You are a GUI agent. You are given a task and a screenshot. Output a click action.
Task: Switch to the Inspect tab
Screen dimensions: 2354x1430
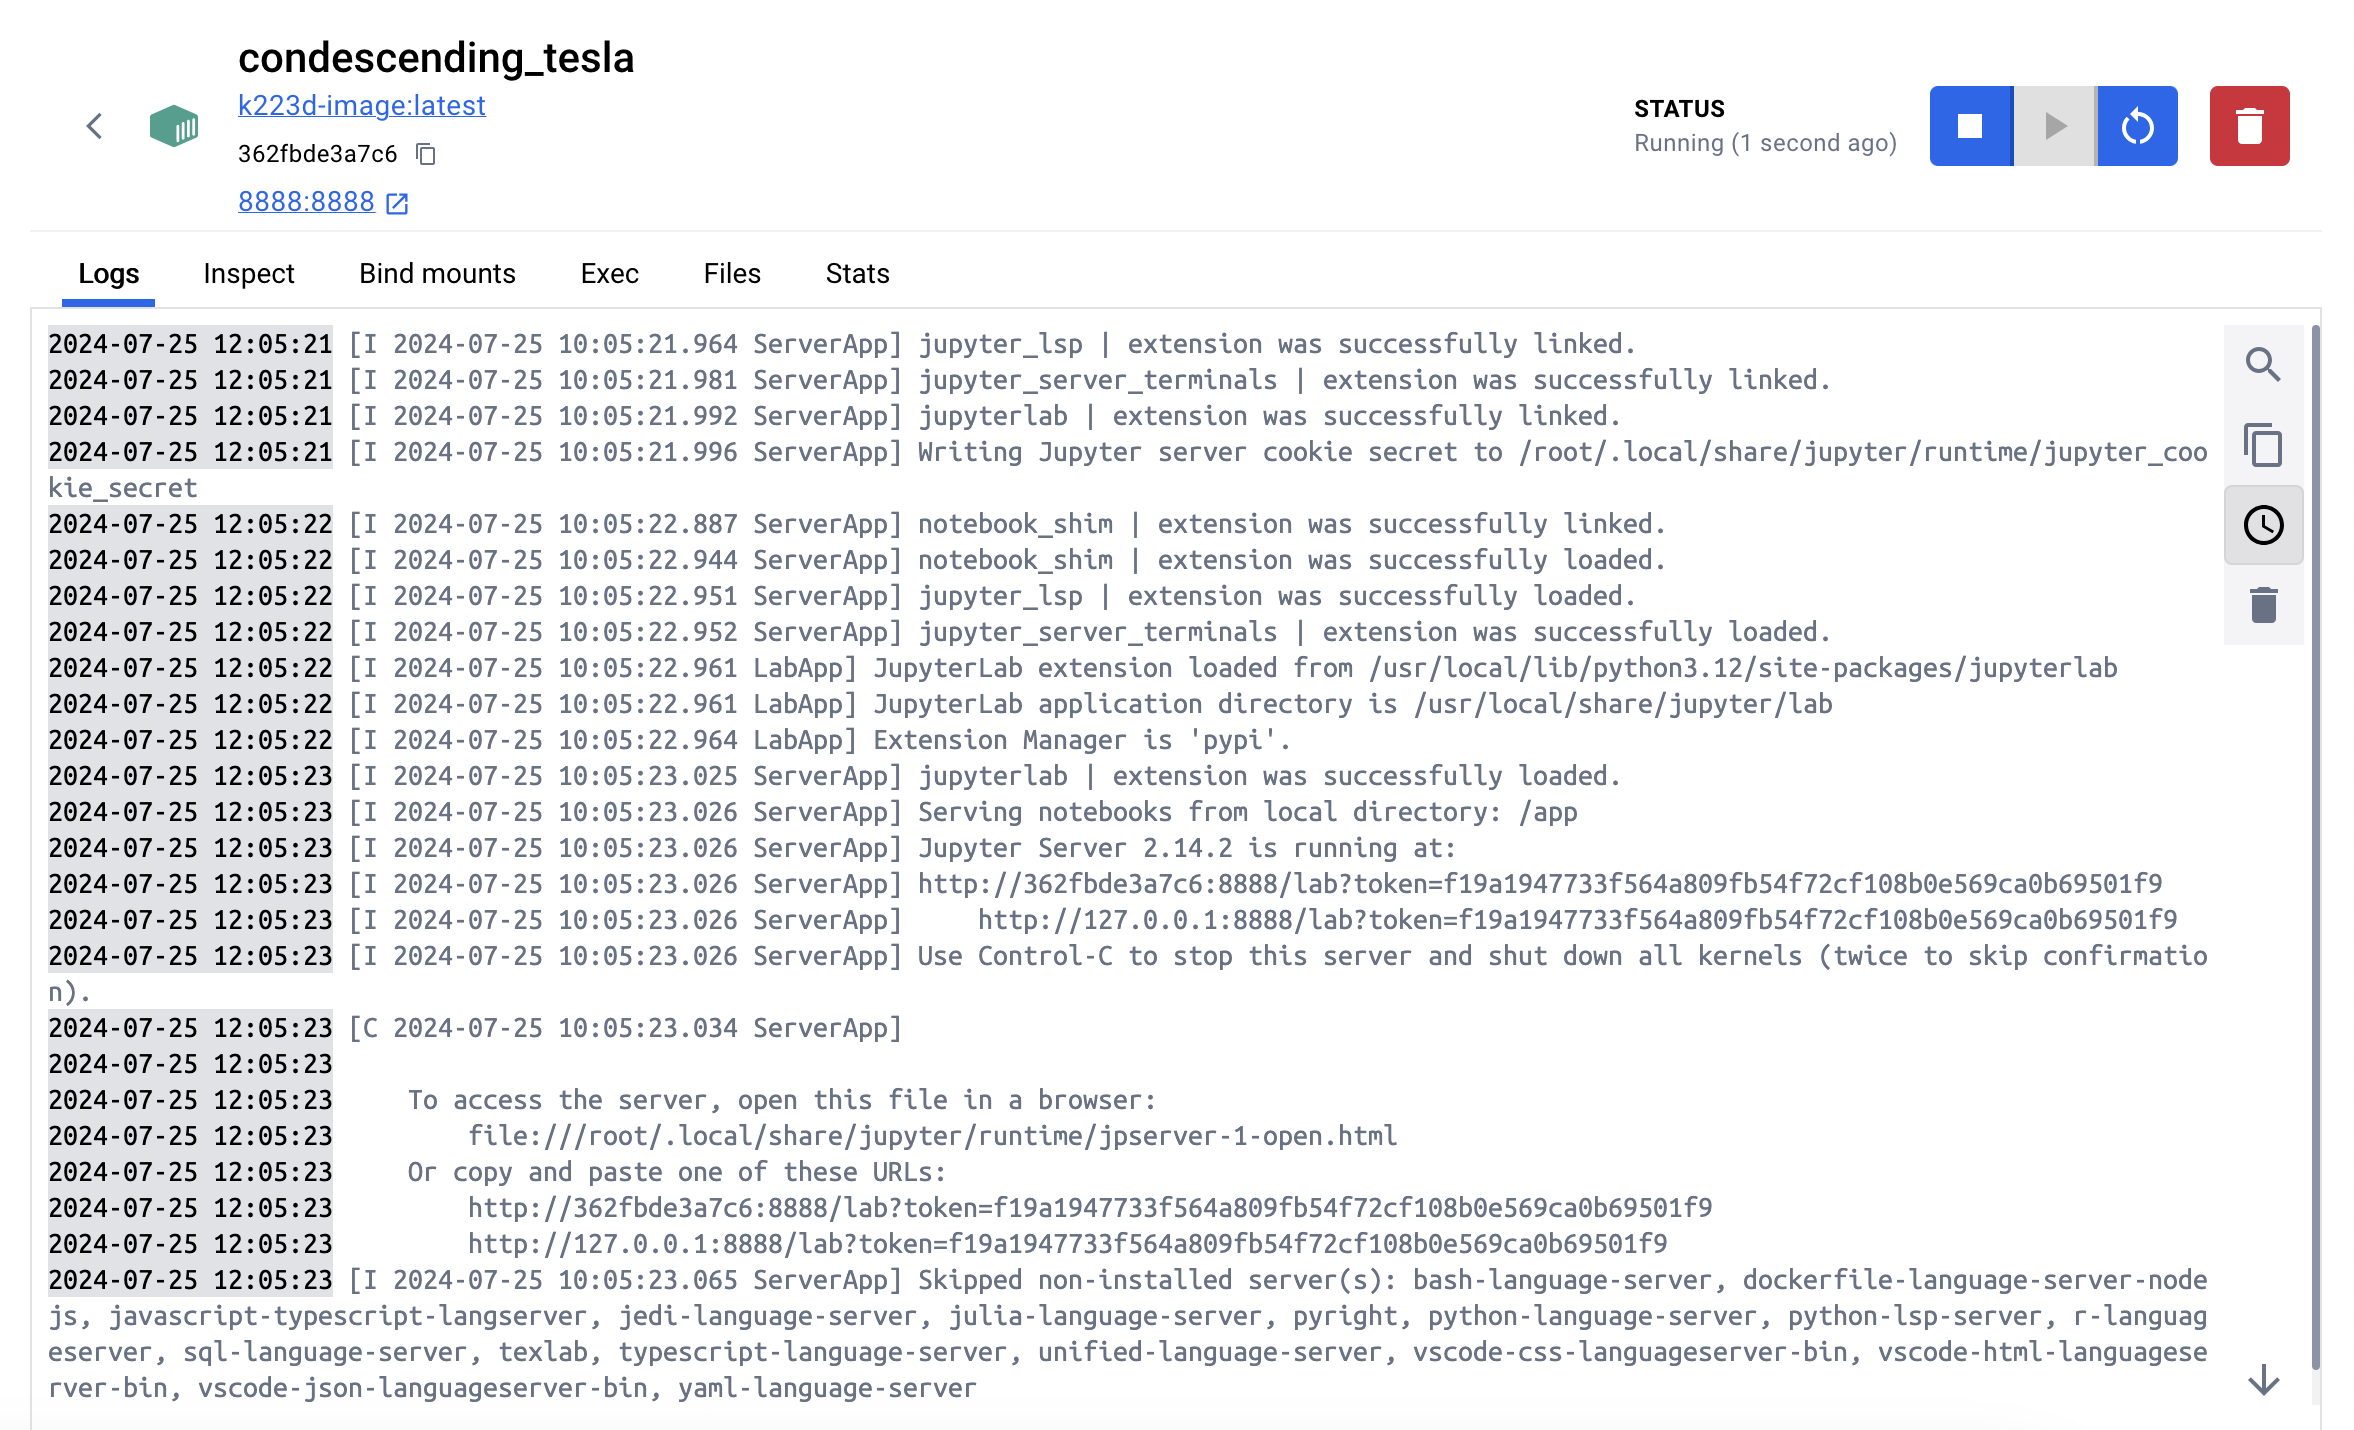tap(249, 274)
